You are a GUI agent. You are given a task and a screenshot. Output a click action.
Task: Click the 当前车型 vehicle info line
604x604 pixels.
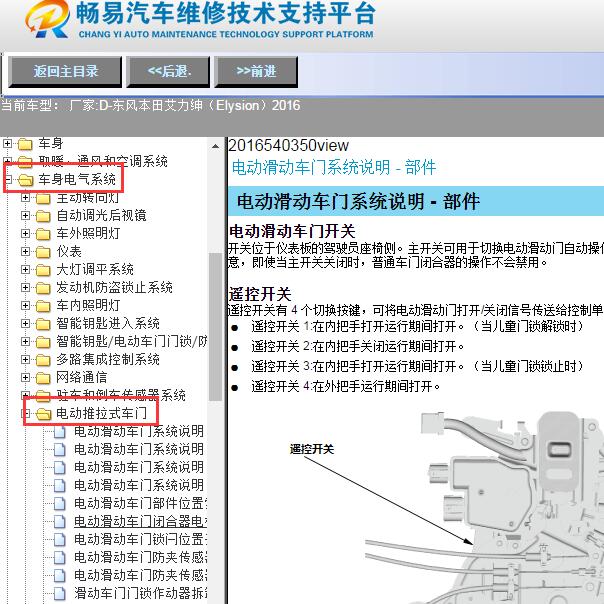tap(151, 106)
